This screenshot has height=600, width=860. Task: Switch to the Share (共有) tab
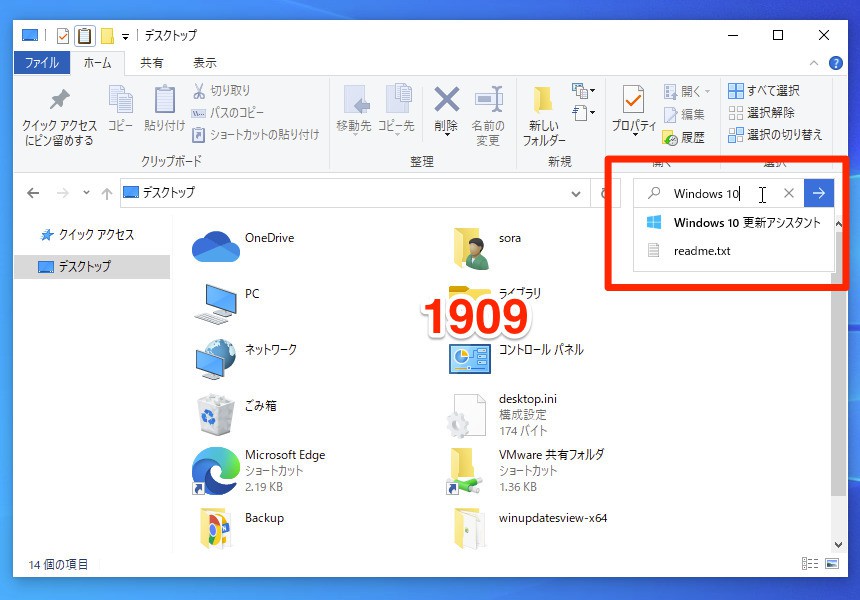(x=151, y=63)
